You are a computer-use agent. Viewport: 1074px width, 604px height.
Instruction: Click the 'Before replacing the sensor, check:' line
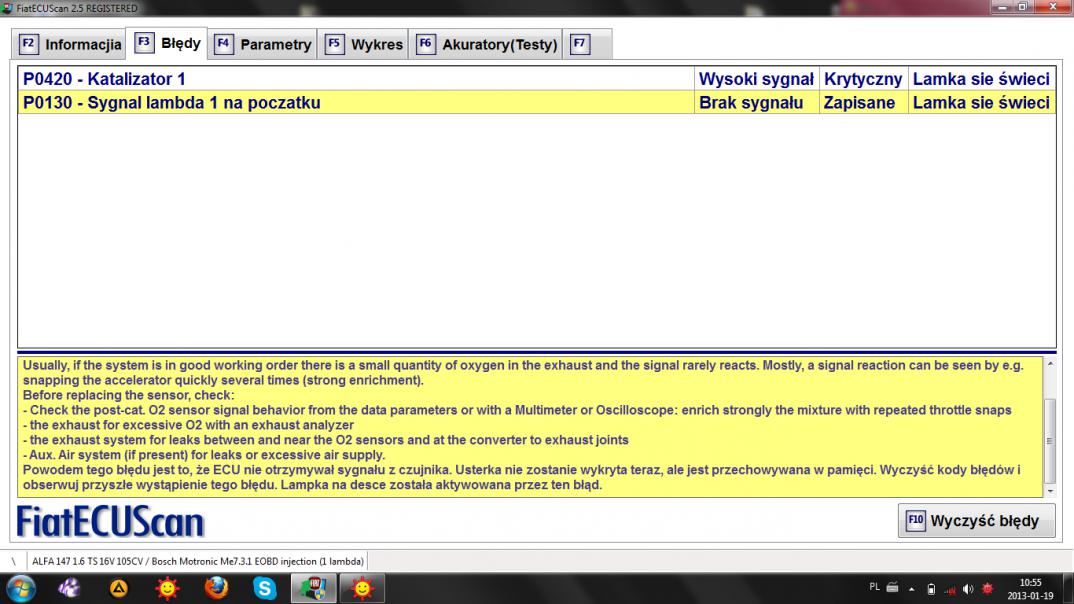click(x=128, y=395)
